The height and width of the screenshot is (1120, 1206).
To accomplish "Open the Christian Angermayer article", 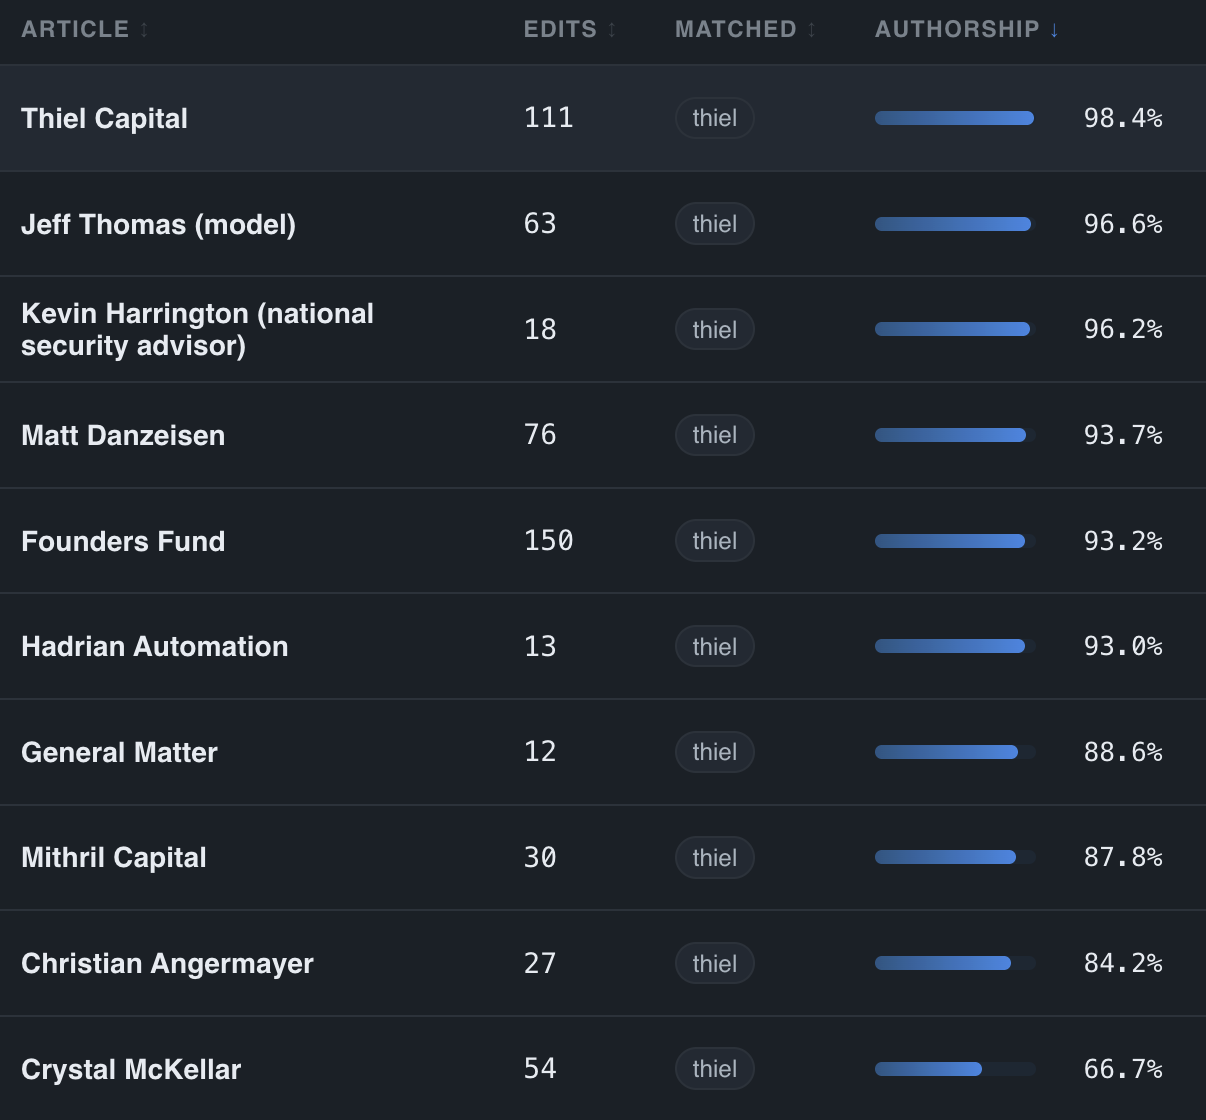I will [167, 963].
